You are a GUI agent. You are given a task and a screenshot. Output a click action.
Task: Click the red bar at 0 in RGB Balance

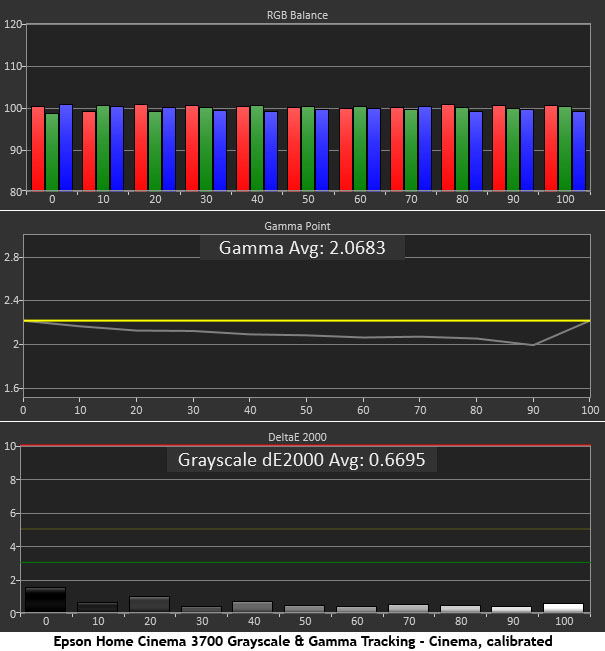tap(38, 148)
